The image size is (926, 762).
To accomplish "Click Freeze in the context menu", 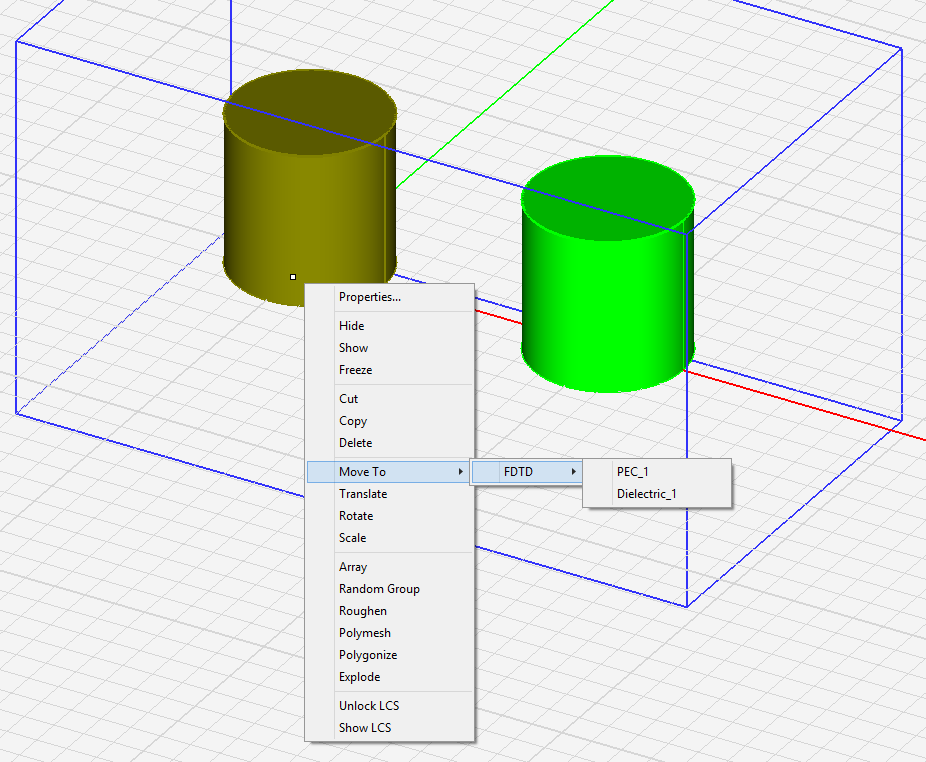I will click(355, 370).
